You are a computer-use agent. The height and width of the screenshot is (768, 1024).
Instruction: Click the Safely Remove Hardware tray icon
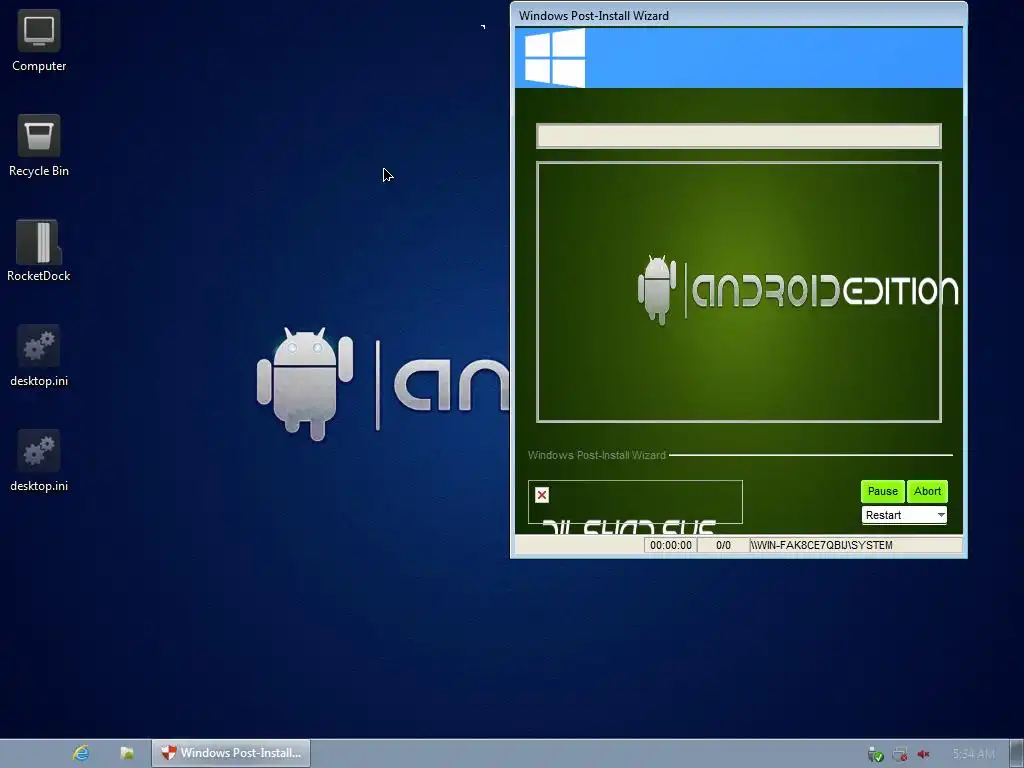coord(875,754)
